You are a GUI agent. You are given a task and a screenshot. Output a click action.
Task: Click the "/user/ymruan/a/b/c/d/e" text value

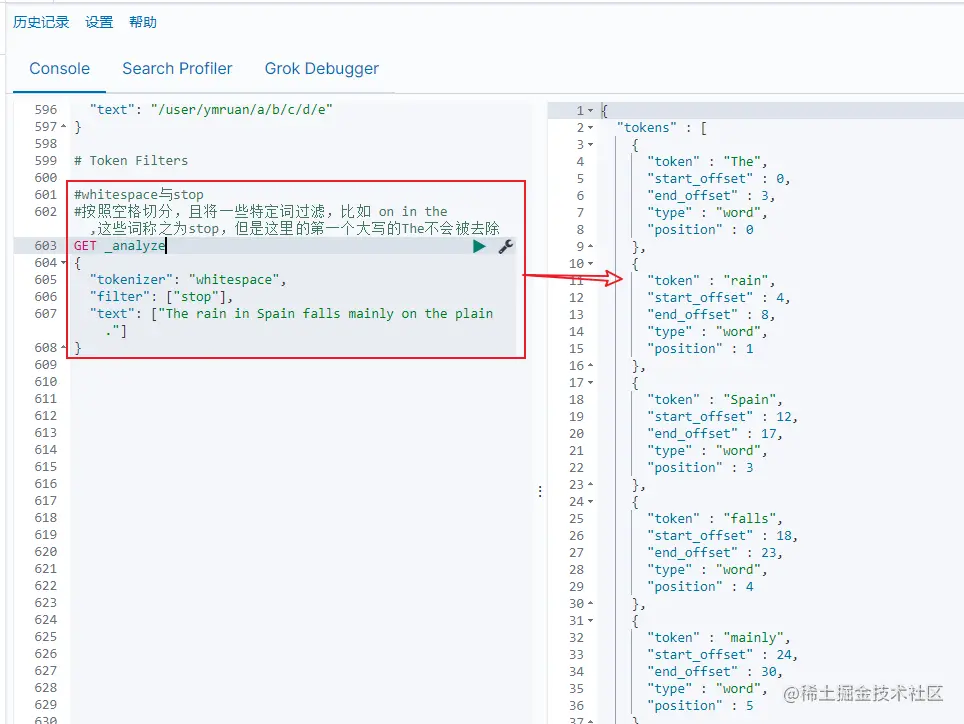[242, 109]
